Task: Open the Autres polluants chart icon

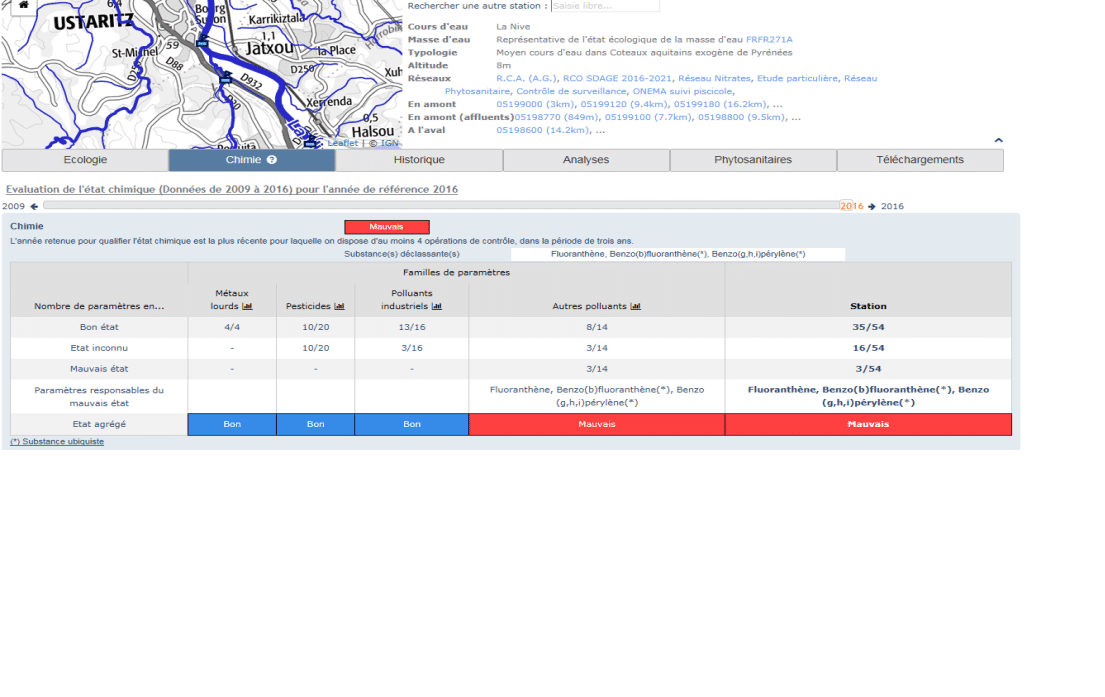Action: (635, 306)
